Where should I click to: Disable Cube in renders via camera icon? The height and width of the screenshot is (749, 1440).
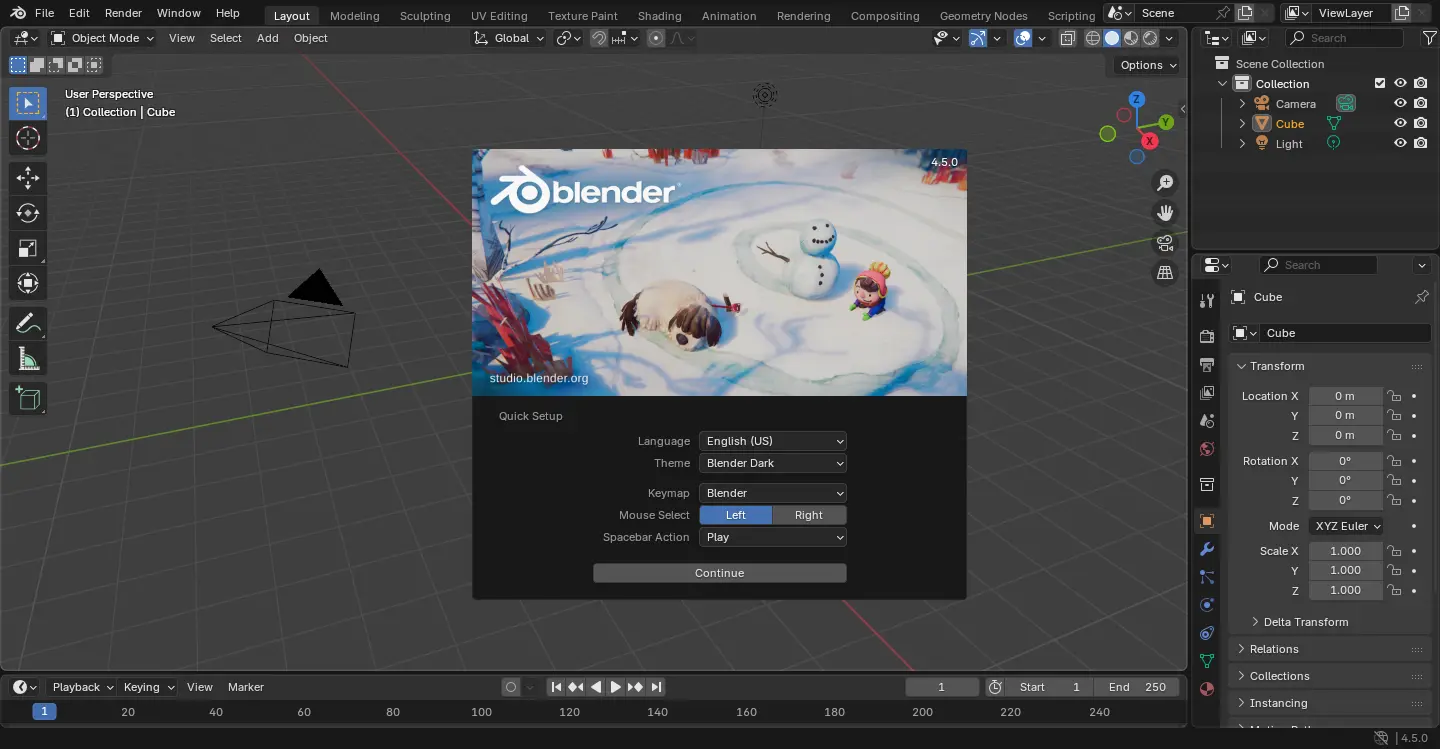coord(1420,123)
